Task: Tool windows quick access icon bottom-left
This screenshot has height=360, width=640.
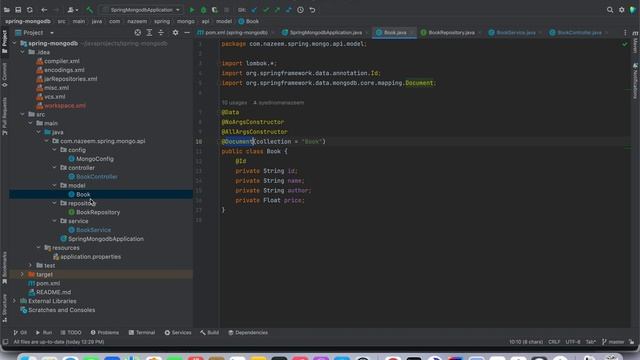Action: (5, 342)
